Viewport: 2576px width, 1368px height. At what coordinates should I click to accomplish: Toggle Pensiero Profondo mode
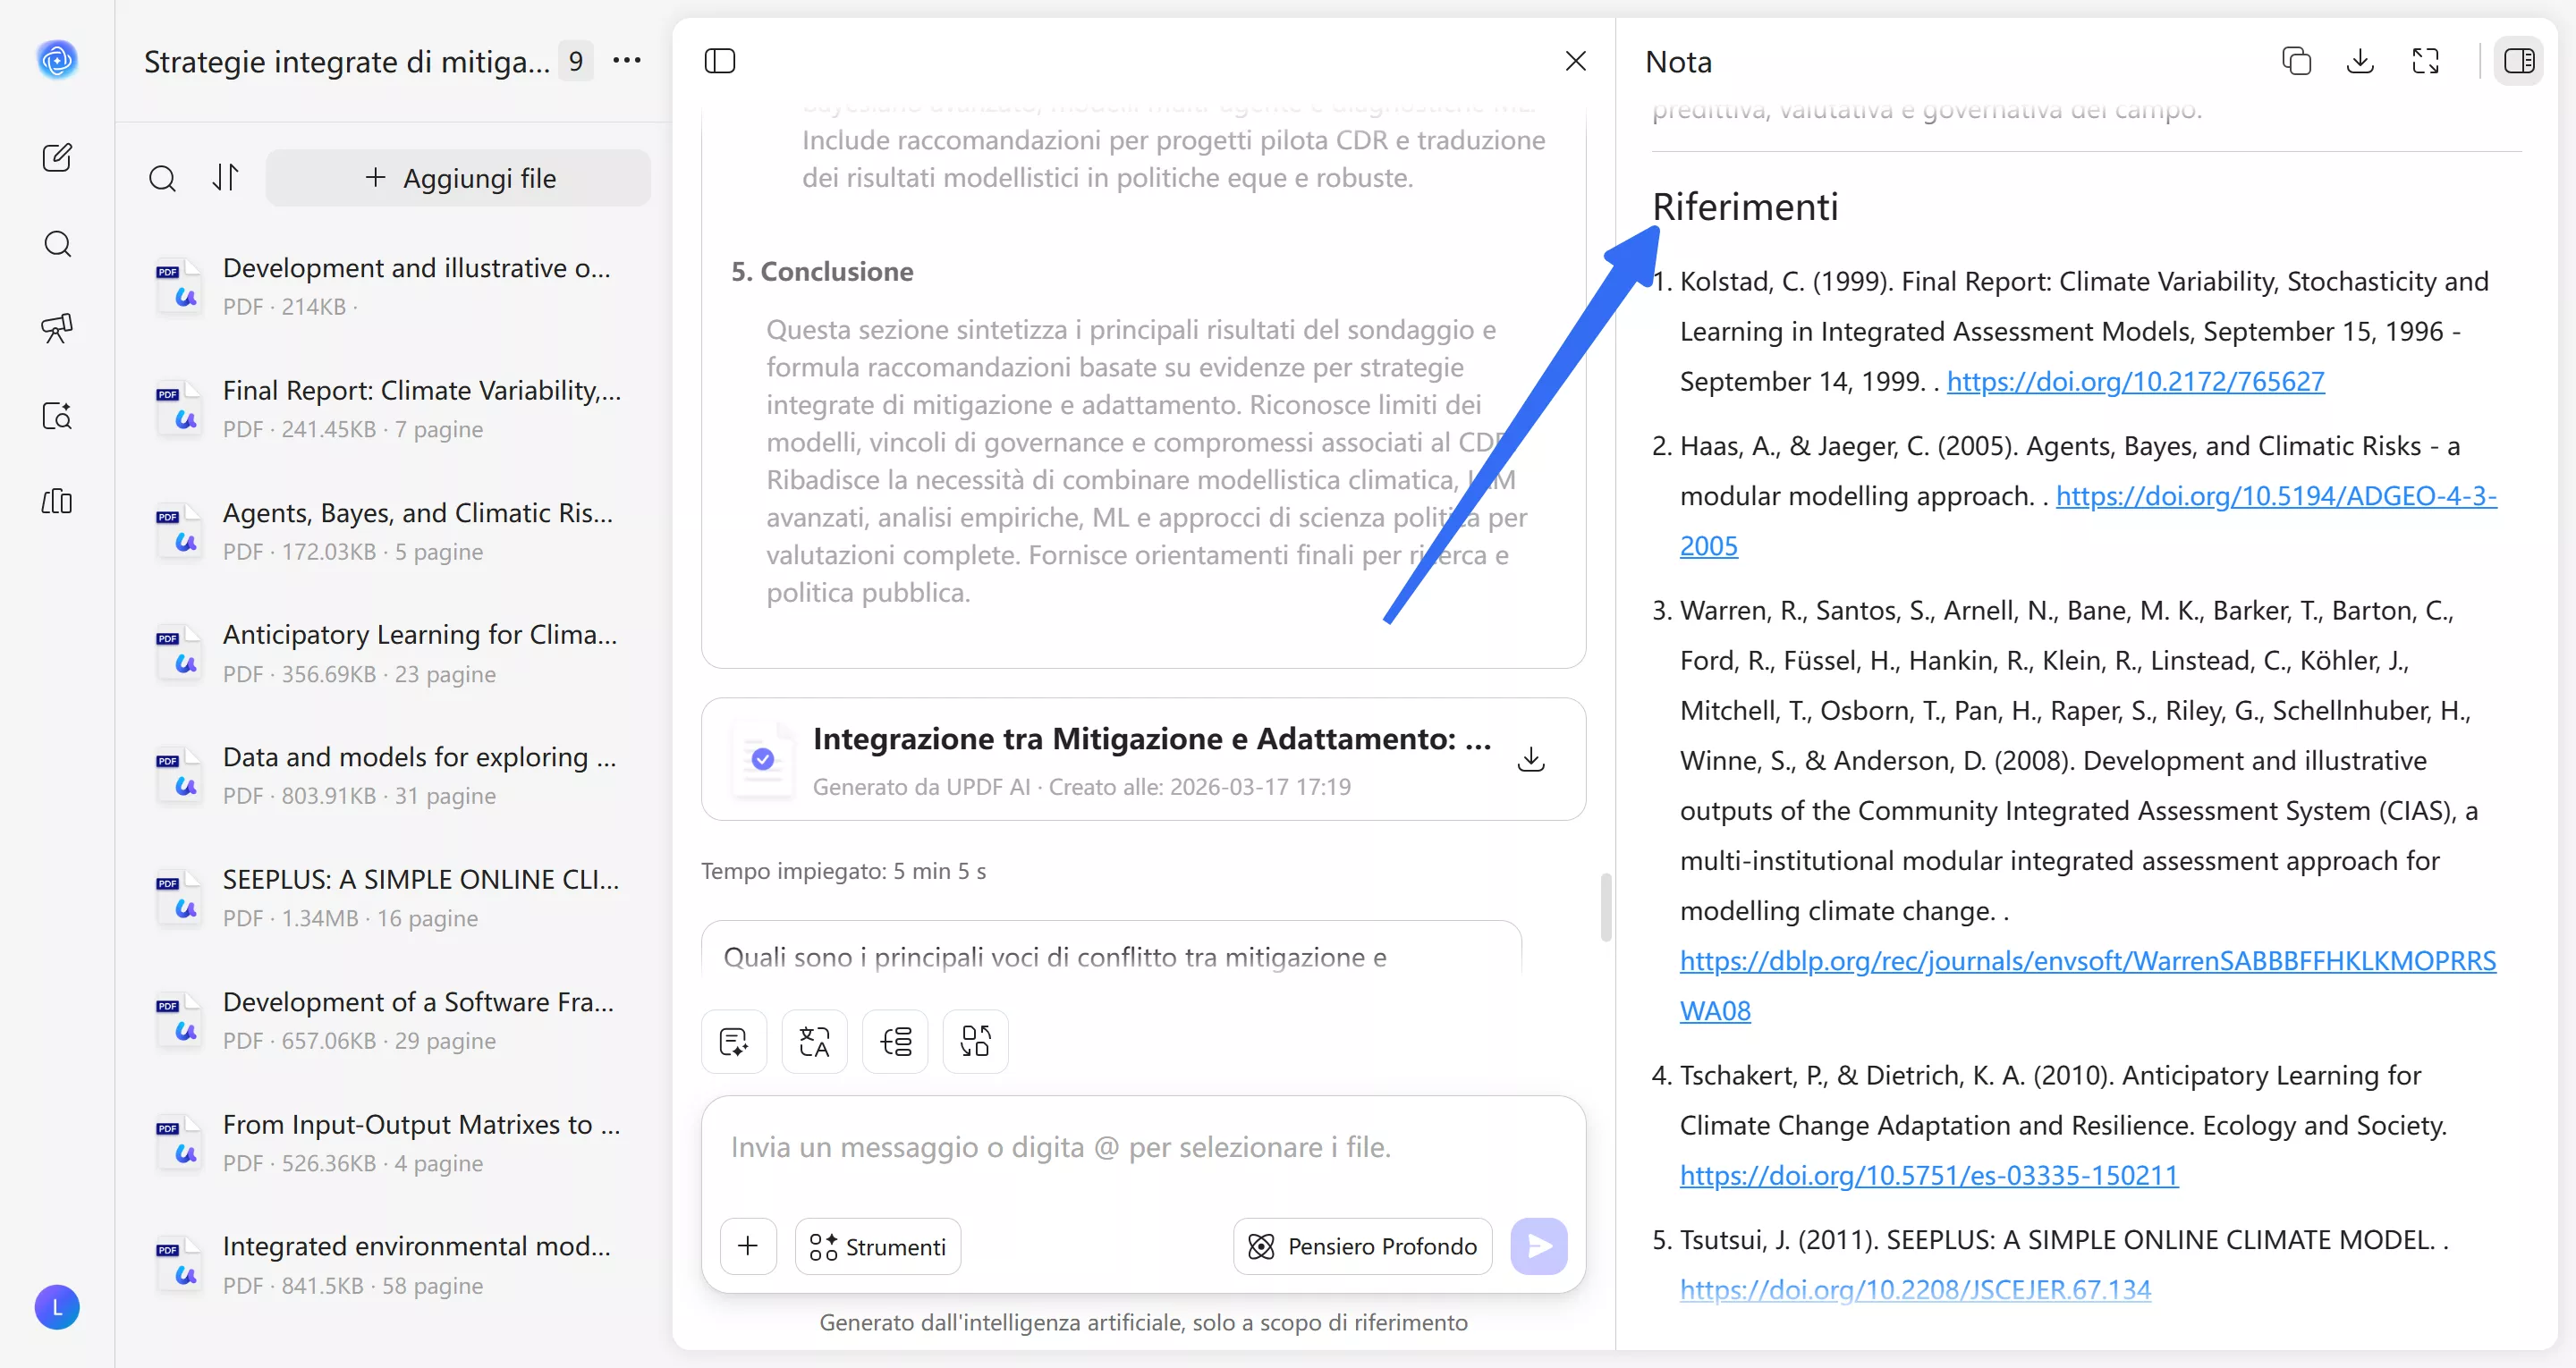[x=1362, y=1246]
